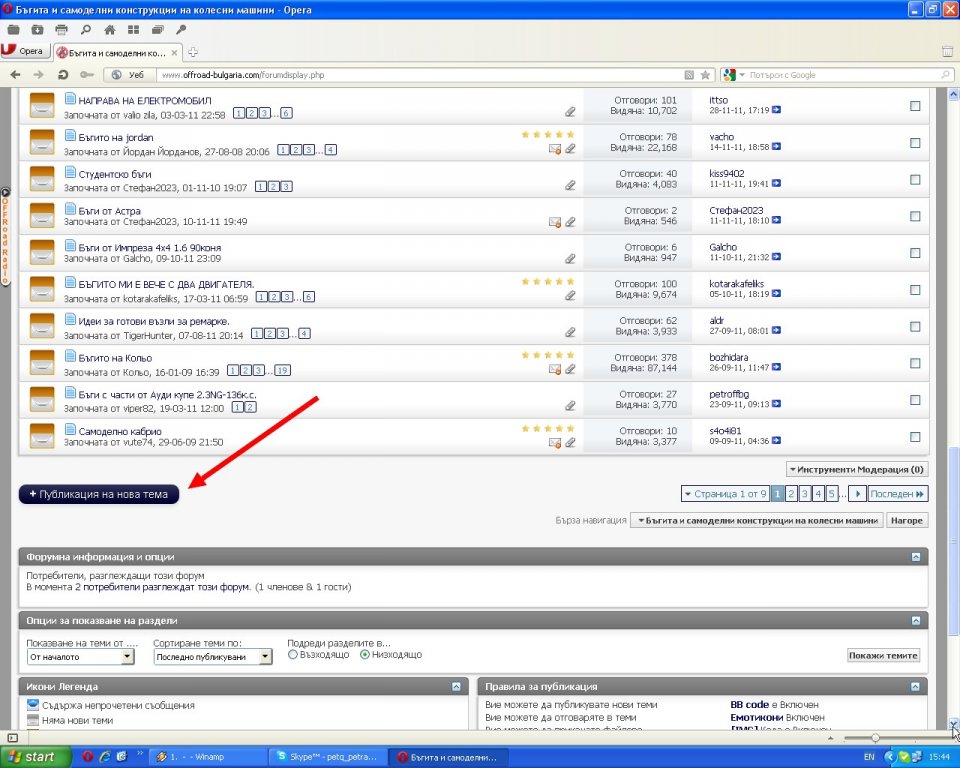Image resolution: width=960 pixels, height=768 pixels.
Task: Click the print icon in the top toolbar
Action: (x=61, y=29)
